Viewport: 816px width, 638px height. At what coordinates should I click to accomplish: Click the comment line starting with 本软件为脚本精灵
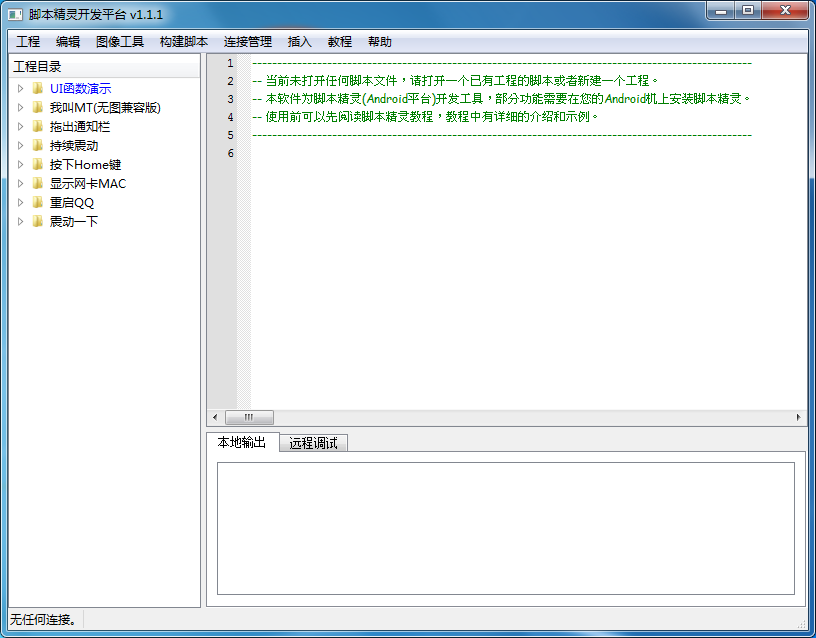point(502,99)
